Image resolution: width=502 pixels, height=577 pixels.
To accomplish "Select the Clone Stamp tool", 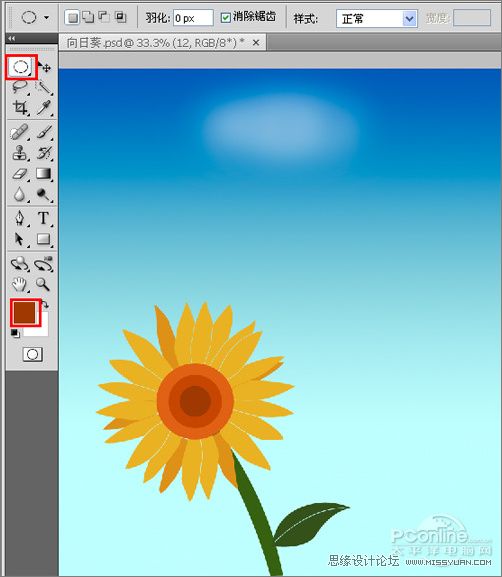I will coord(20,153).
